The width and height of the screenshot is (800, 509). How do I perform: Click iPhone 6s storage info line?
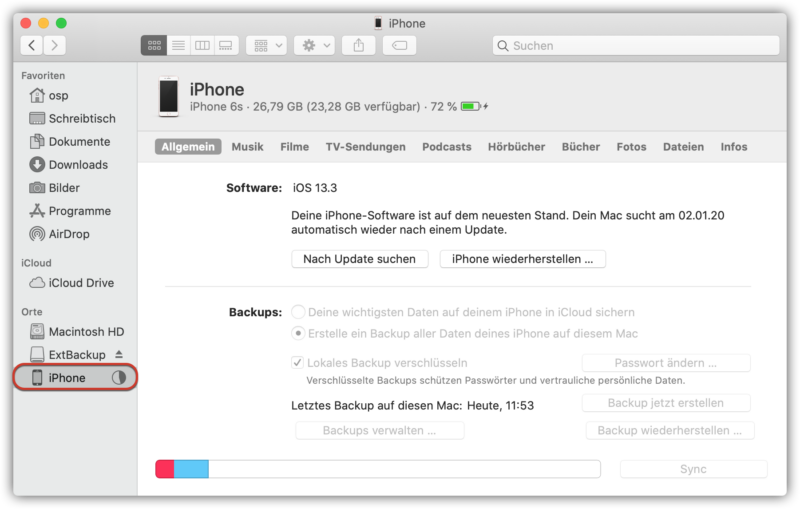[x=323, y=107]
